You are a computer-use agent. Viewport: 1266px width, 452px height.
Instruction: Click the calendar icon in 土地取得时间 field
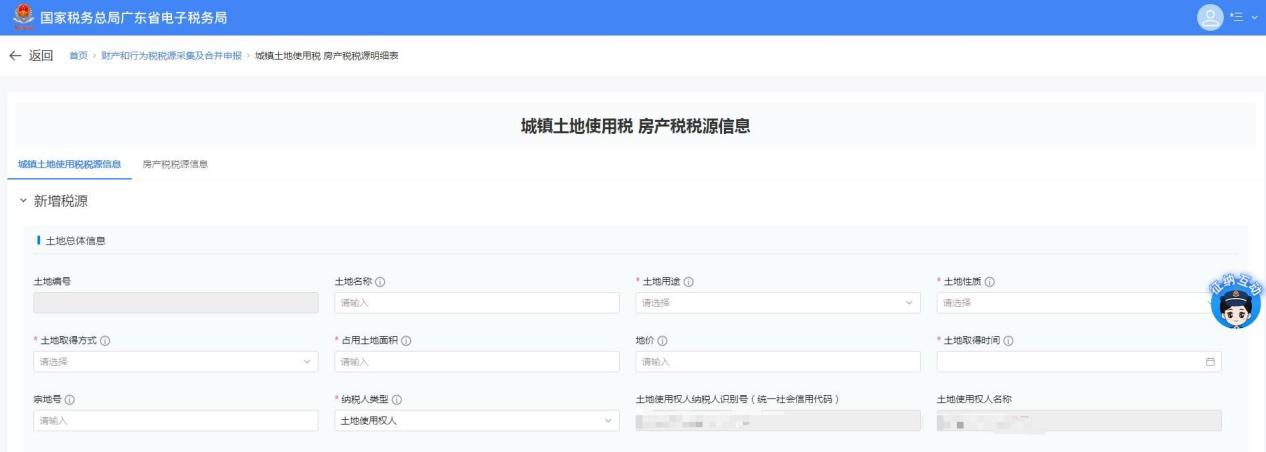click(x=1210, y=362)
